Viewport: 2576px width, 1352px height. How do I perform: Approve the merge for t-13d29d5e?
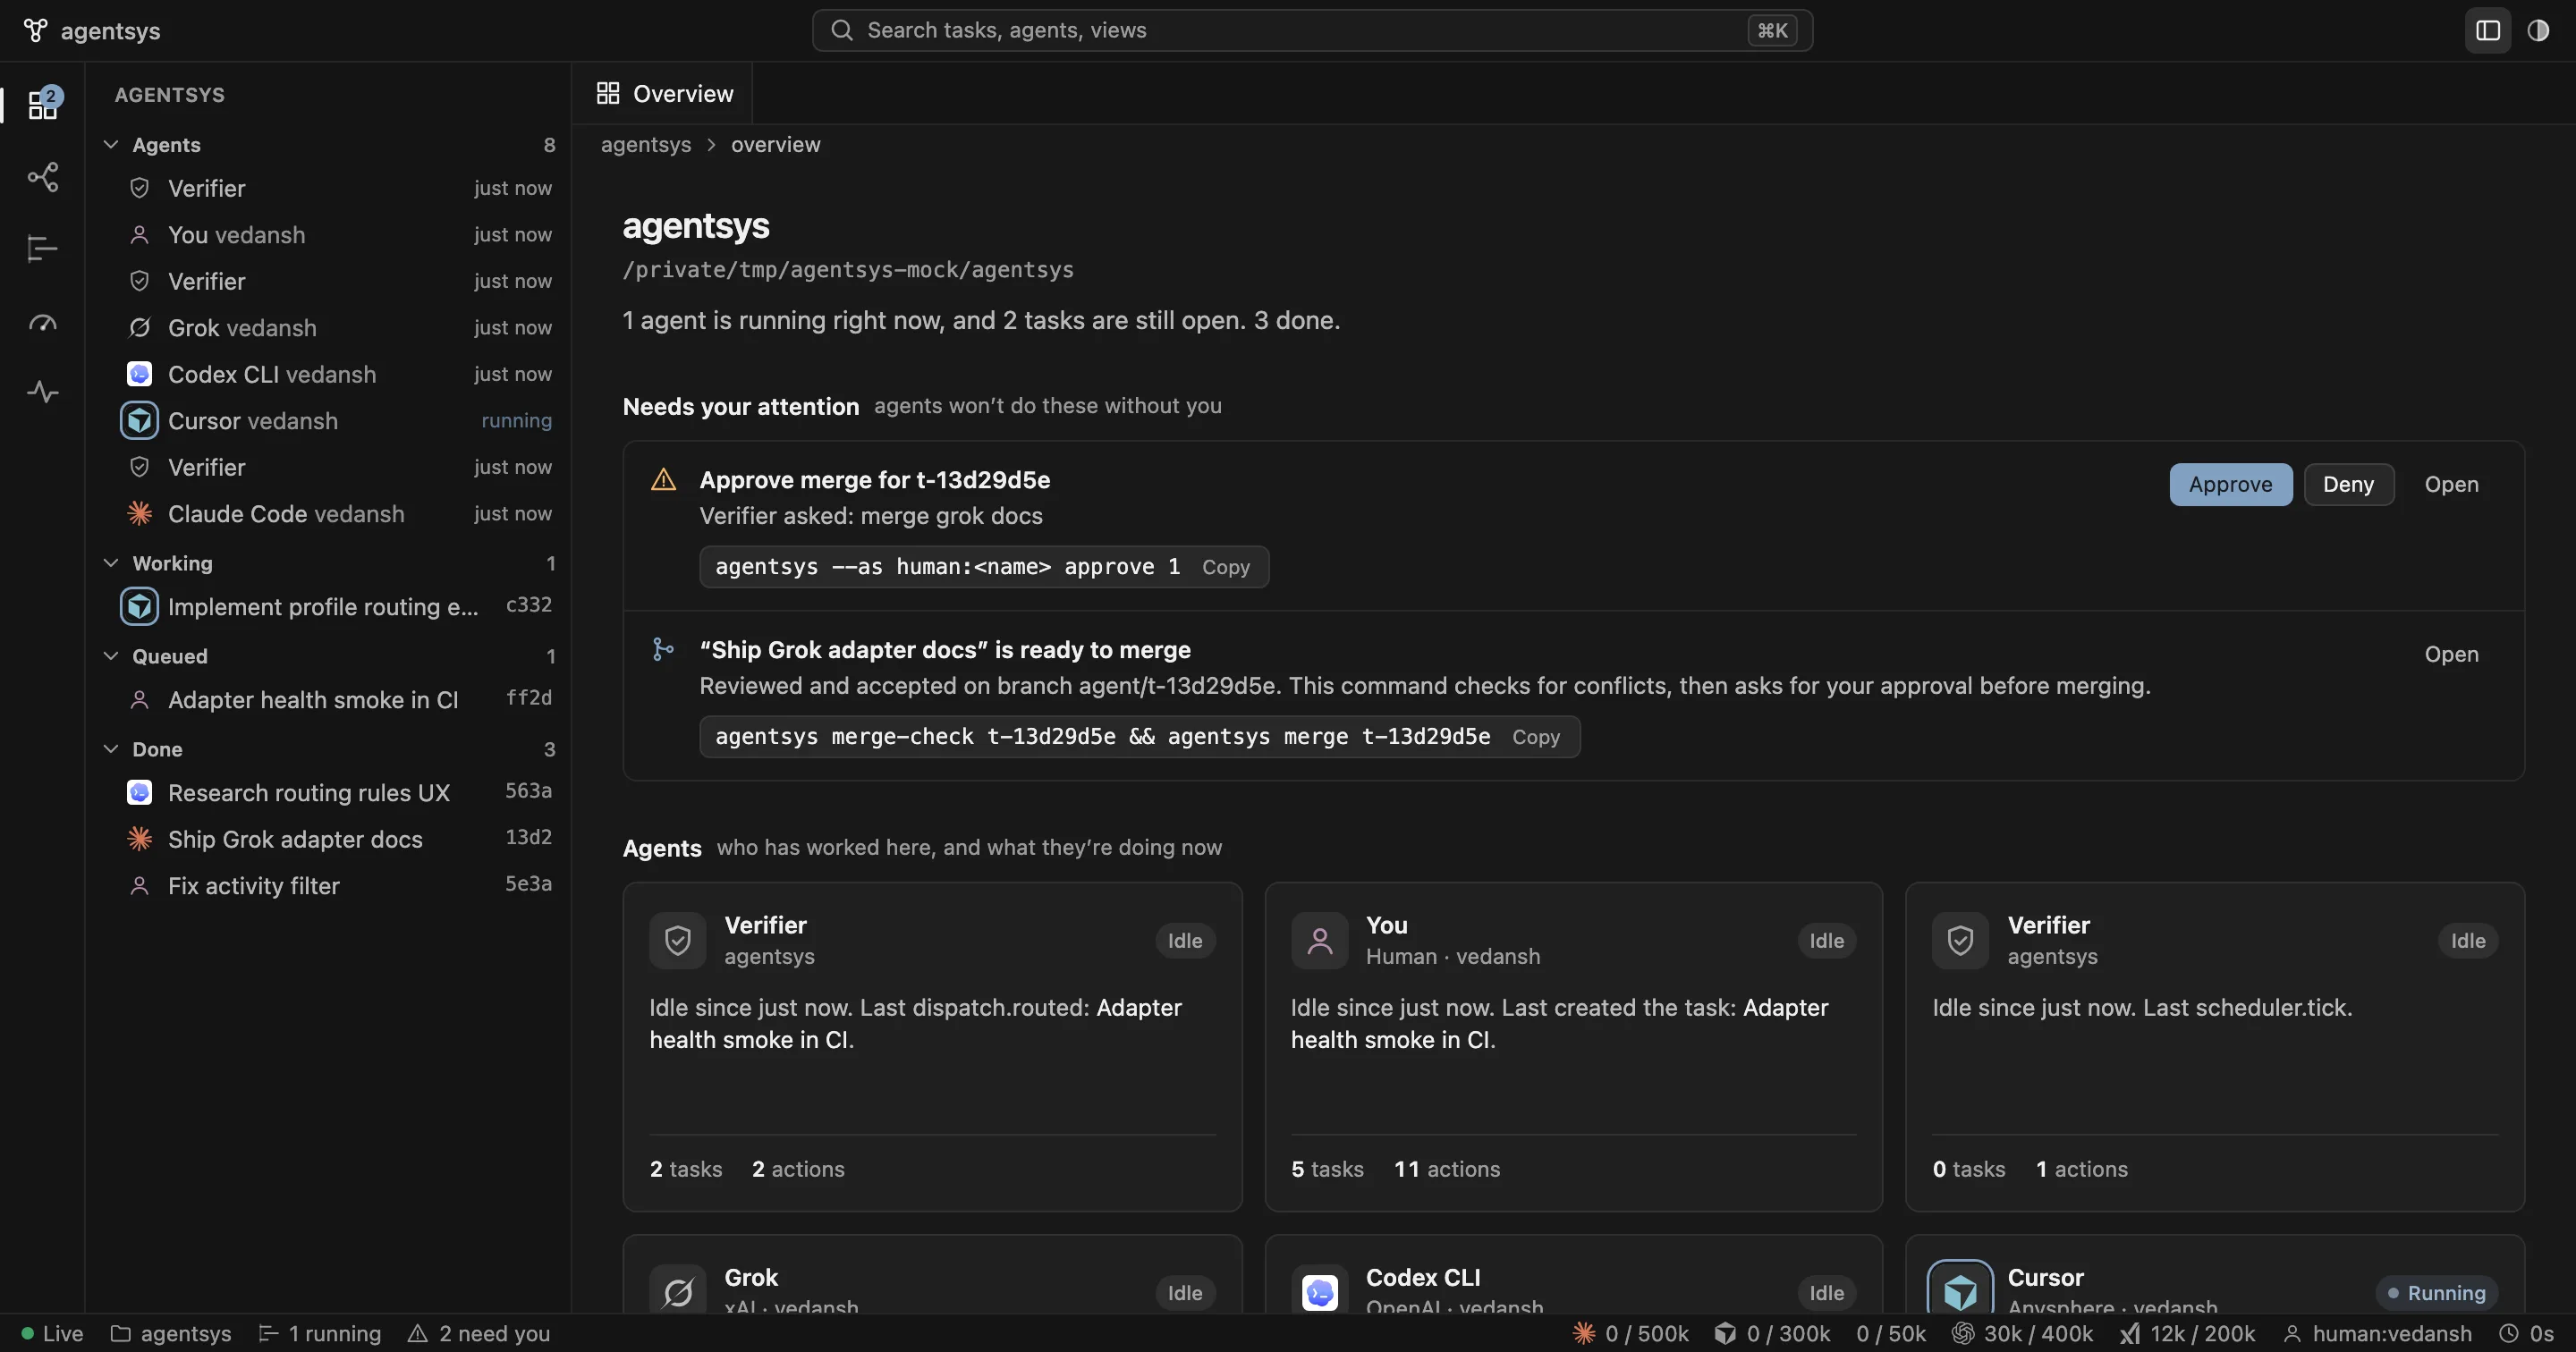[x=2230, y=484]
